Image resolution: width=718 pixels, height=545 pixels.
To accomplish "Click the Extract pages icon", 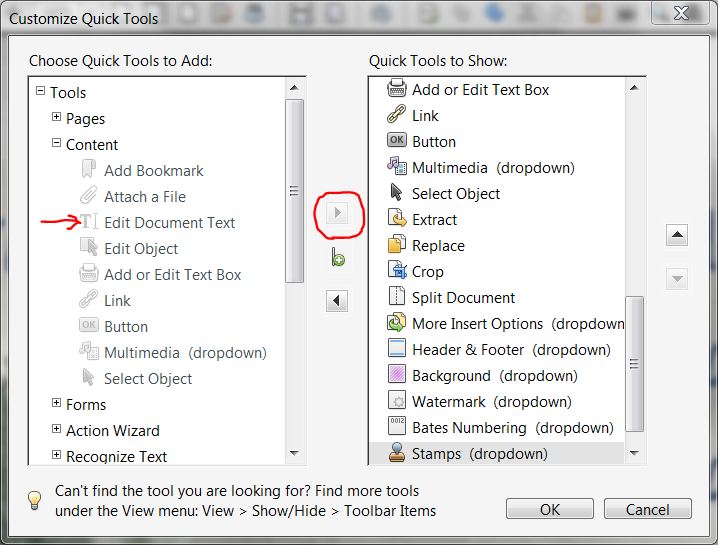I will pos(397,218).
